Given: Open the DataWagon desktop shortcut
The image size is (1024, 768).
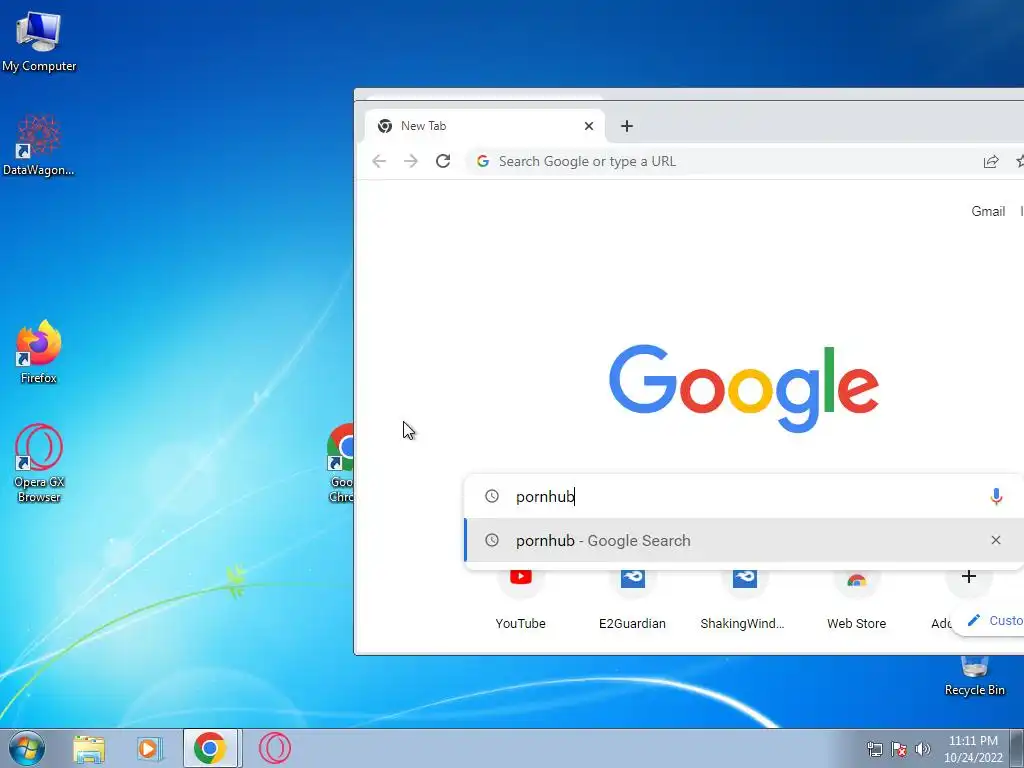Looking at the screenshot, I should point(39,145).
